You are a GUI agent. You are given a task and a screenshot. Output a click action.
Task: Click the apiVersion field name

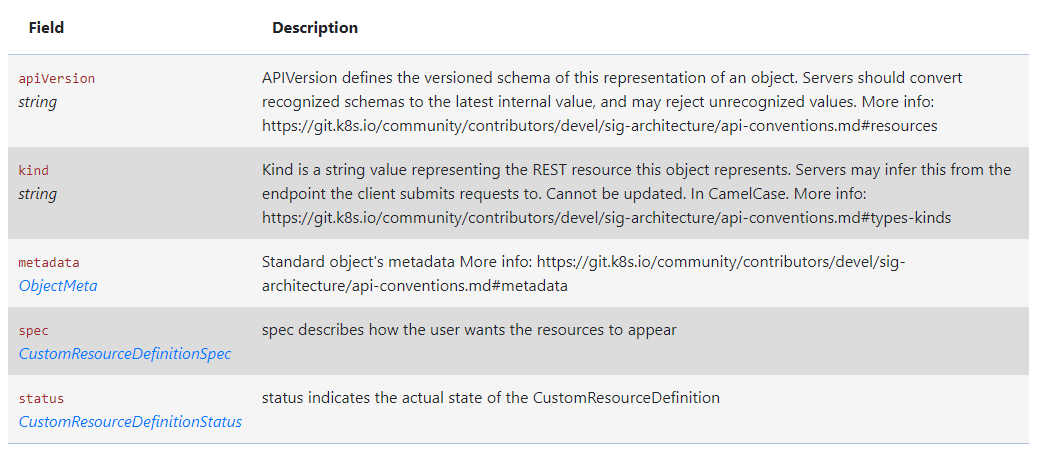click(x=57, y=79)
